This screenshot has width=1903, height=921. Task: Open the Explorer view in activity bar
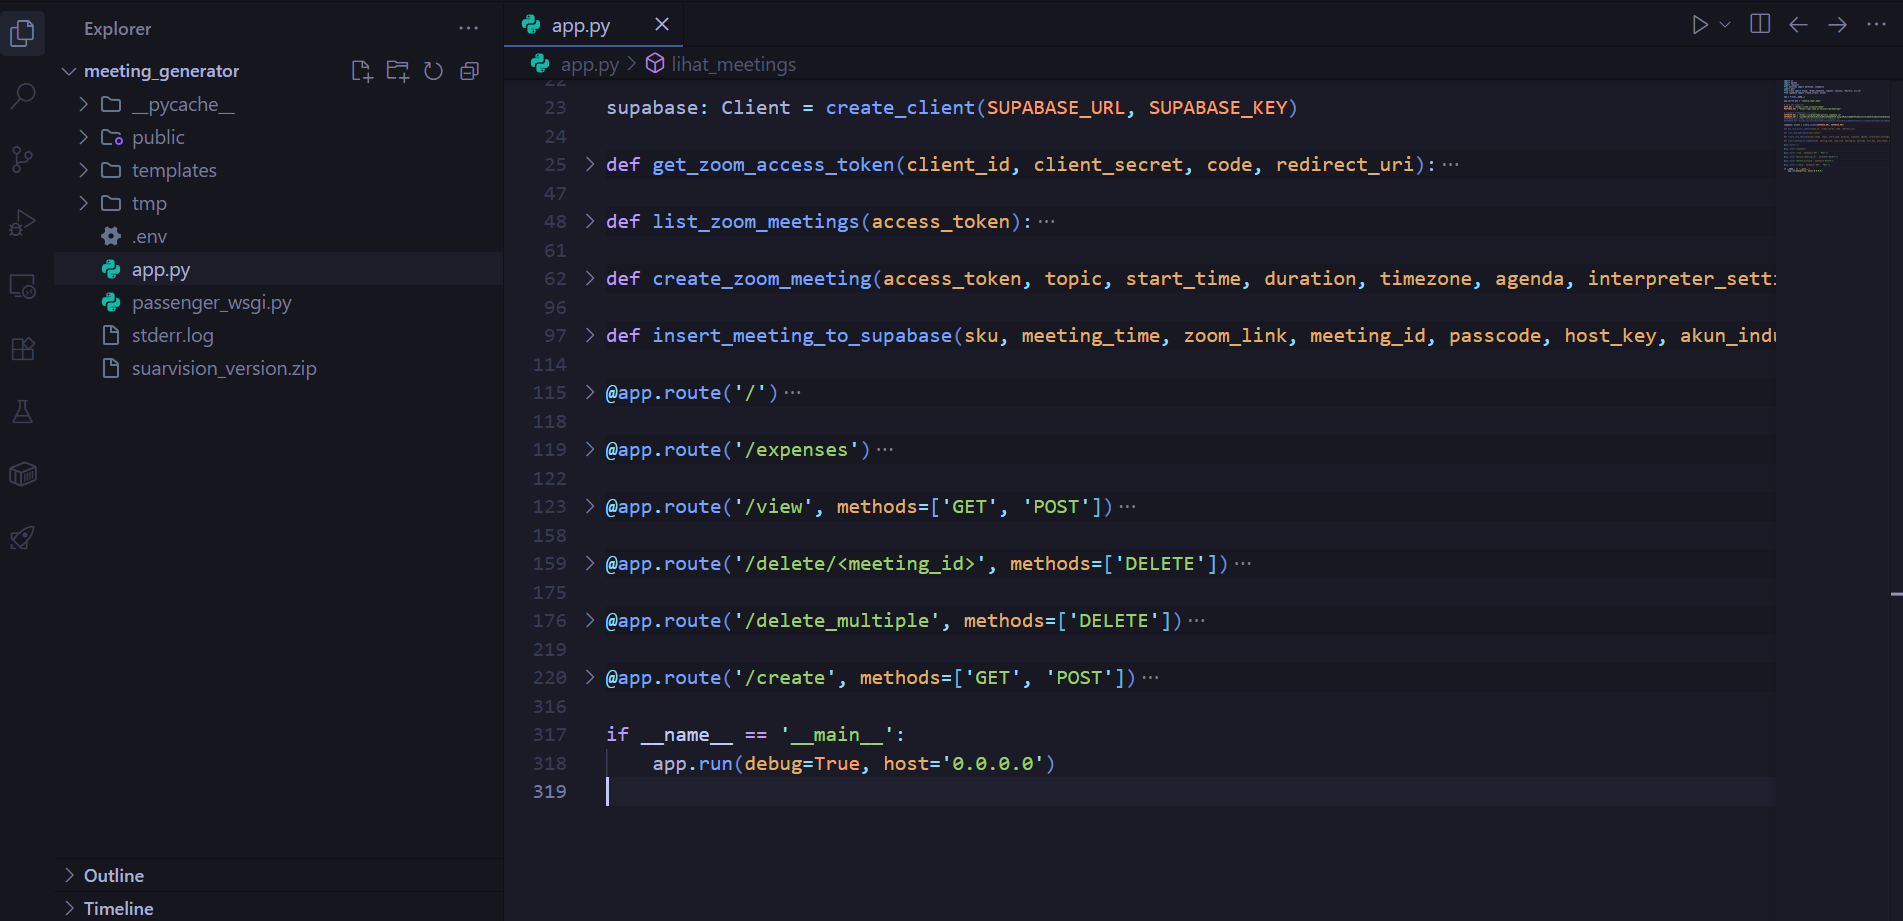point(22,33)
